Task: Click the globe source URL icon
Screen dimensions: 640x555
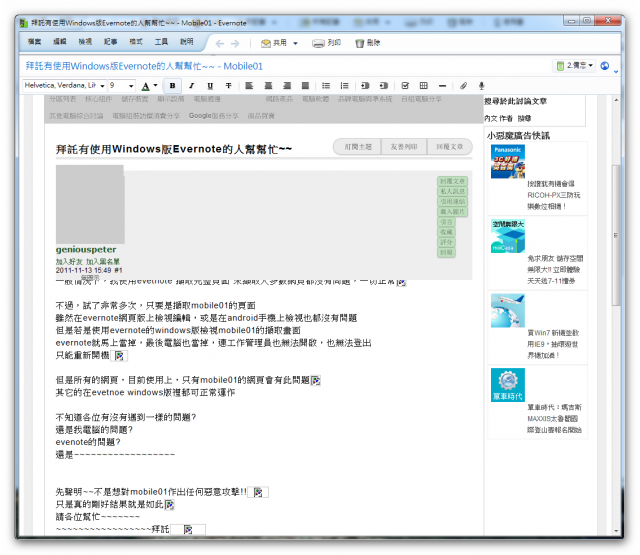Action: (x=605, y=66)
